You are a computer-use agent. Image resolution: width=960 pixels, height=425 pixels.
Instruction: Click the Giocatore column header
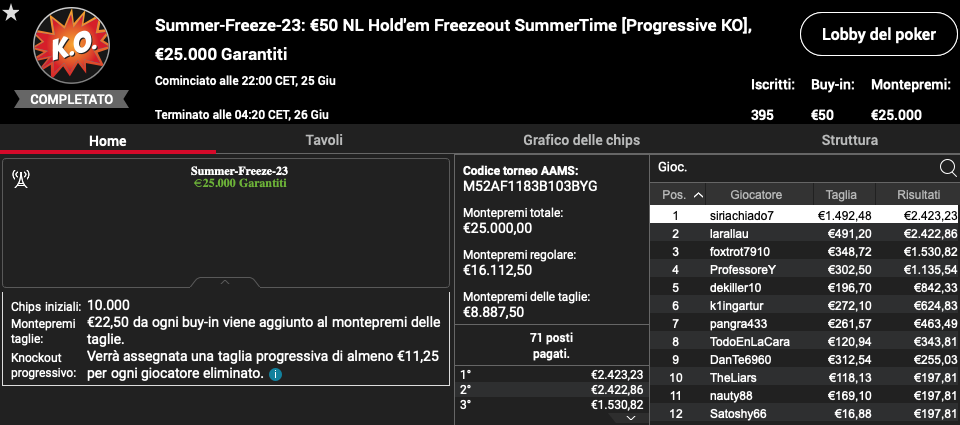tap(756, 195)
